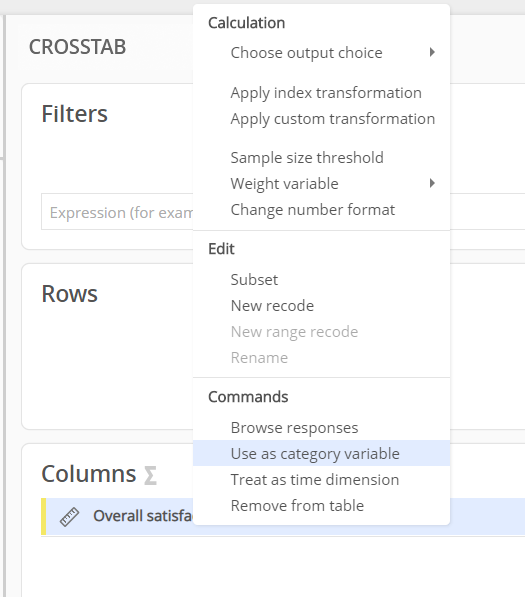Click the sigma icon next to Columns
Image resolution: width=525 pixels, height=597 pixels.
point(150,476)
